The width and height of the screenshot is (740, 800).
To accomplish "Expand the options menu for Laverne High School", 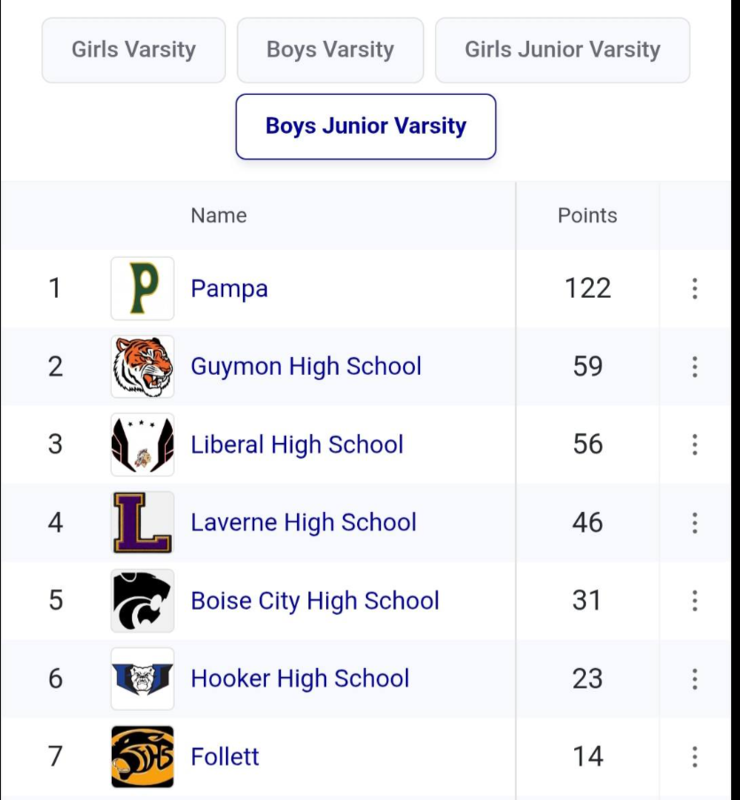I will click(694, 523).
